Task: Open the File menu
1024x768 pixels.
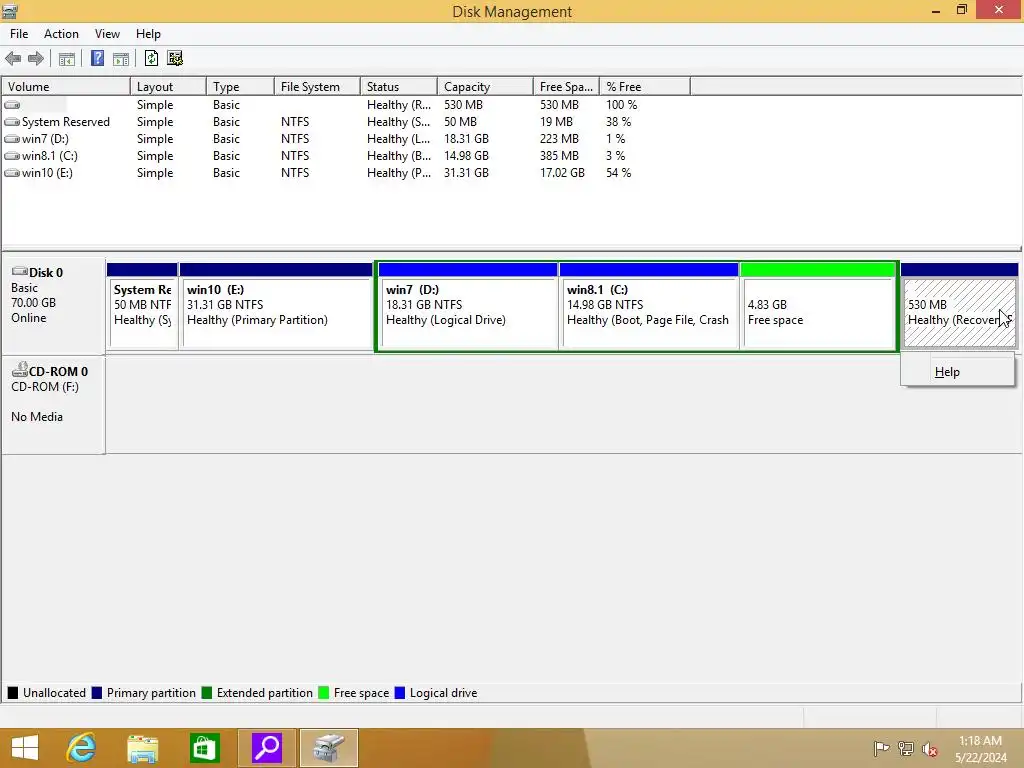Action: tap(19, 34)
